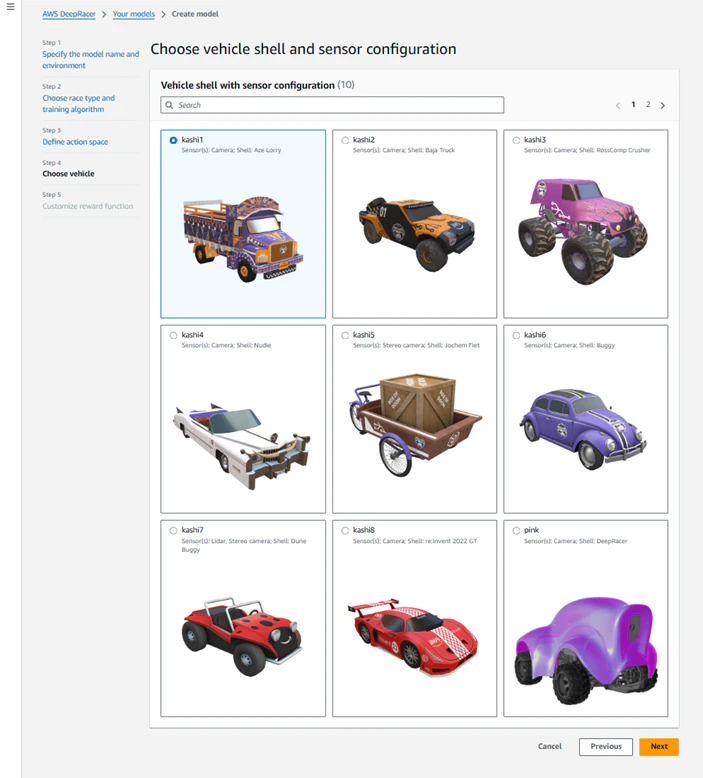Click the Customize reward function step
Image resolution: width=703 pixels, height=778 pixels.
click(88, 206)
